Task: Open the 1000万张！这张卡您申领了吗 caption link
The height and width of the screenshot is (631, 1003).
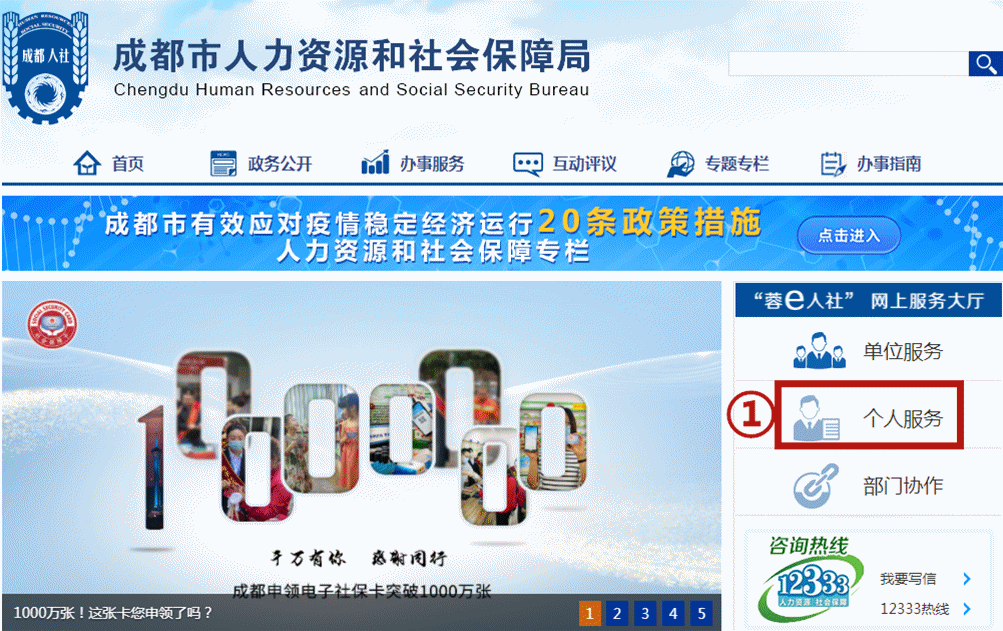Action: pyautogui.click(x=113, y=612)
